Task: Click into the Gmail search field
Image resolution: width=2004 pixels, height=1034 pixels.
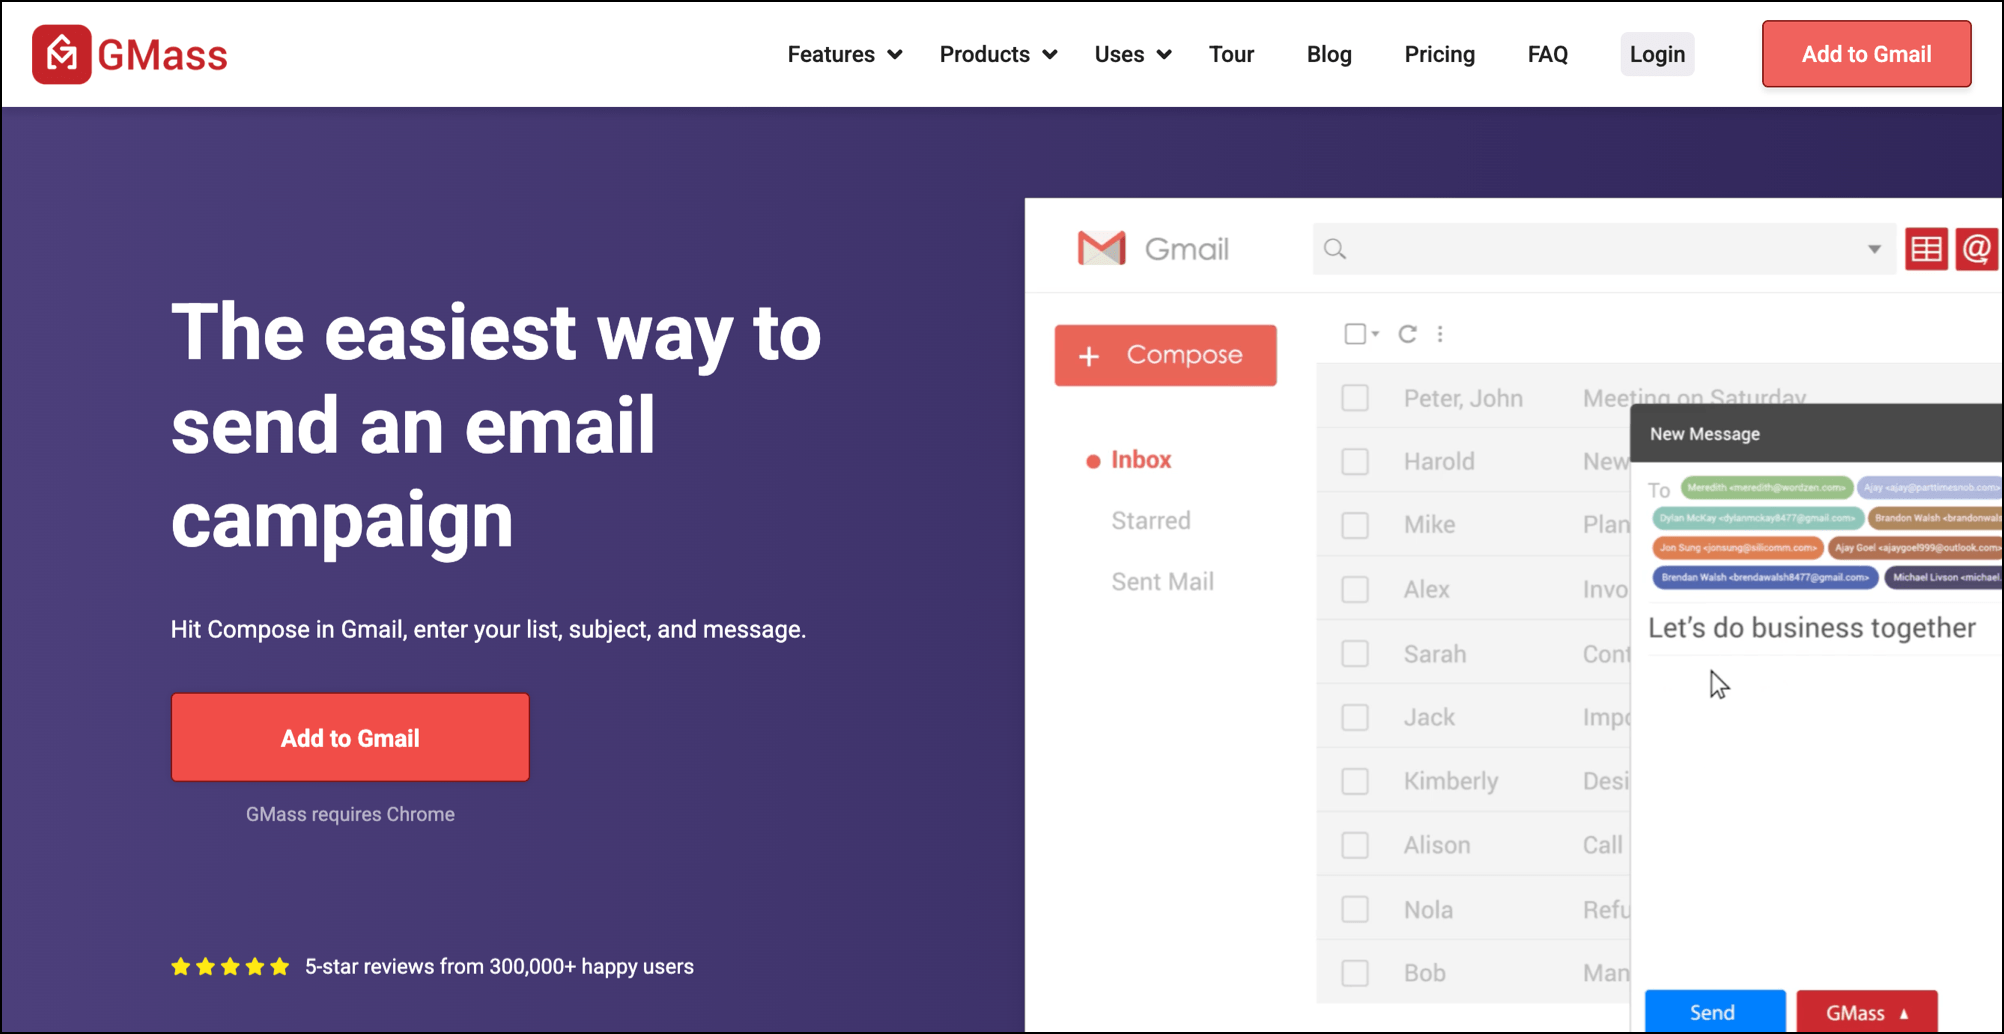Action: pyautogui.click(x=1604, y=249)
